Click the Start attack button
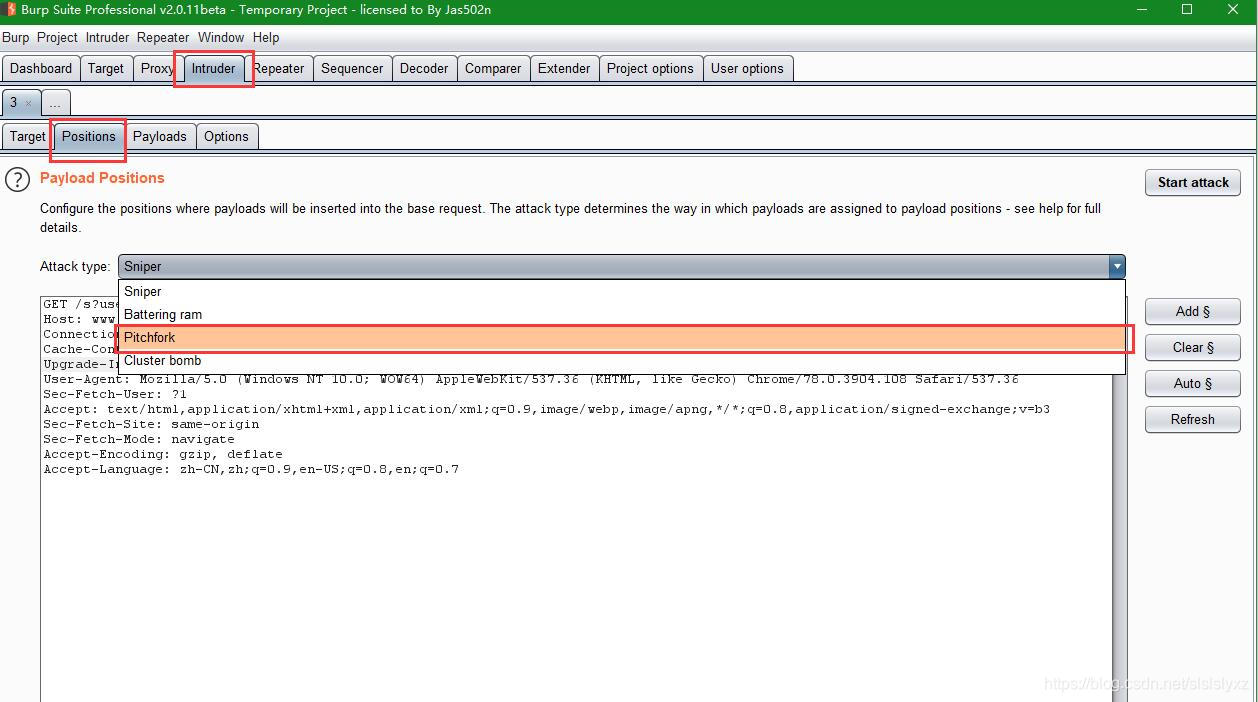 1193,182
